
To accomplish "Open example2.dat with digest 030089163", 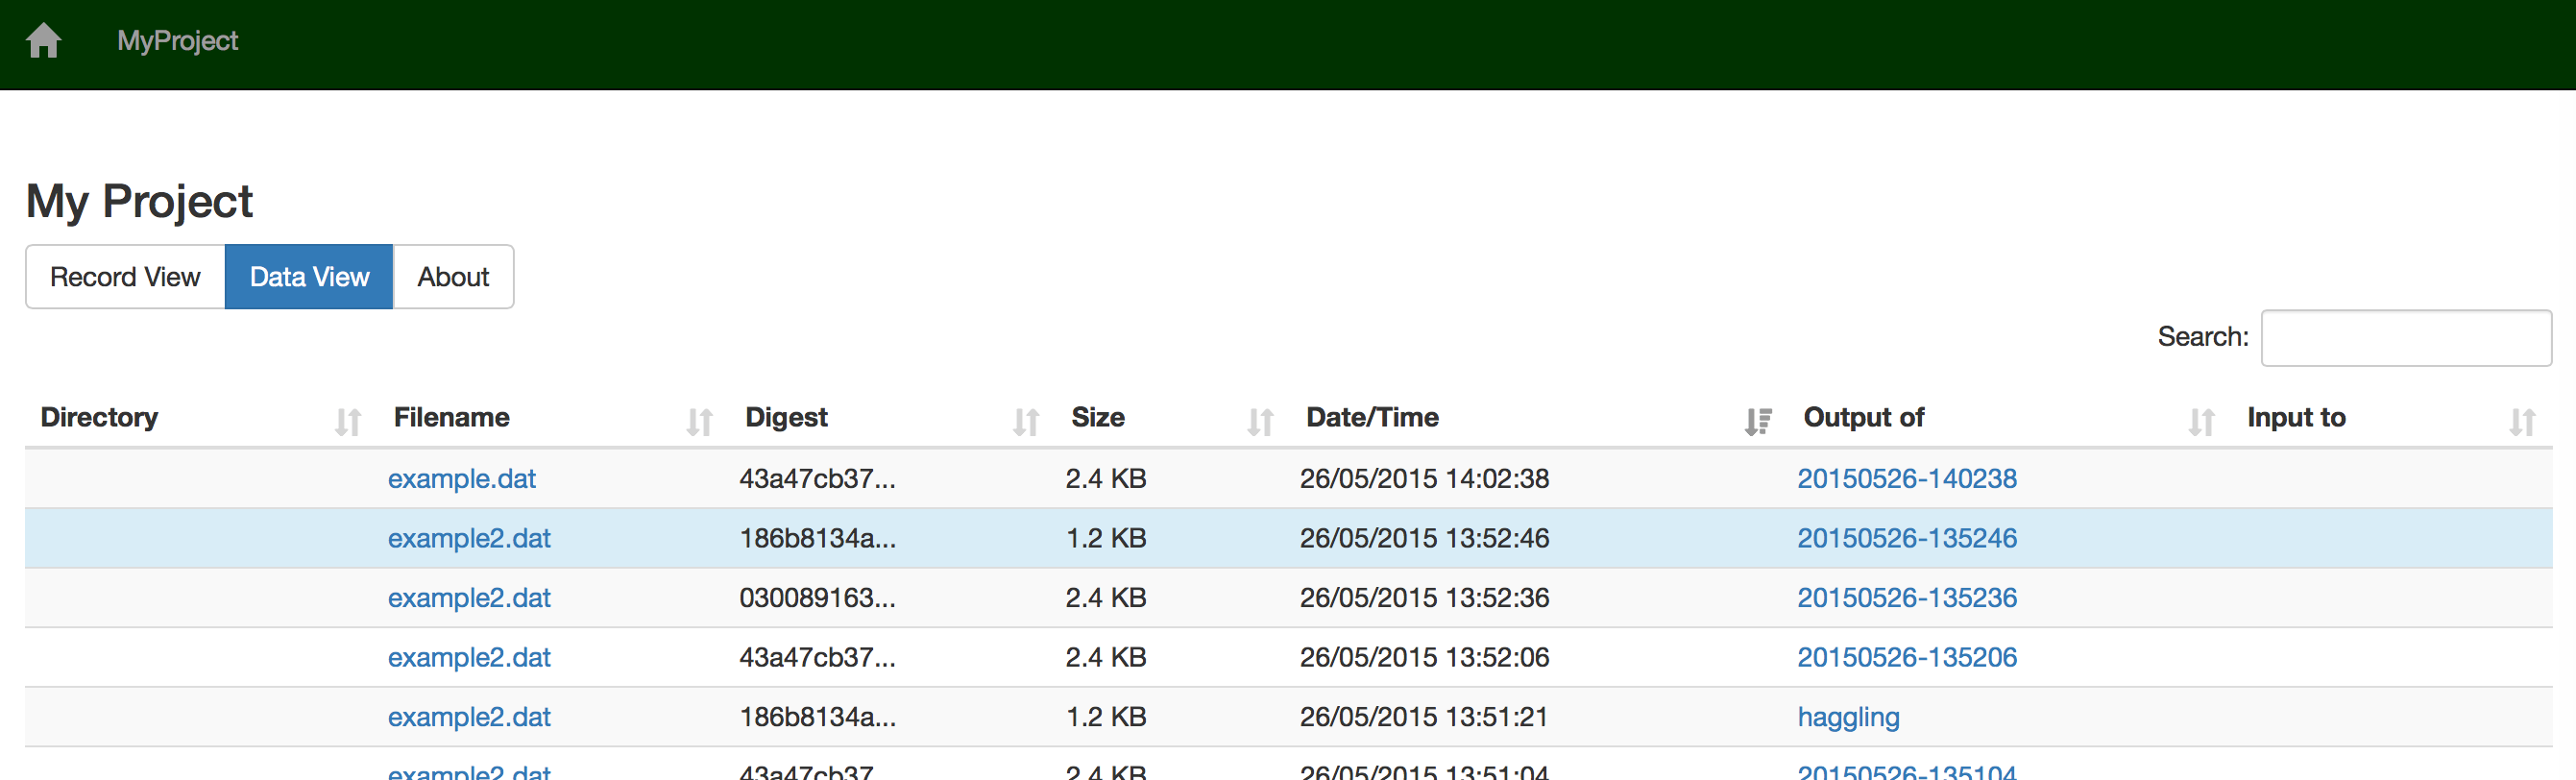I will tap(469, 598).
